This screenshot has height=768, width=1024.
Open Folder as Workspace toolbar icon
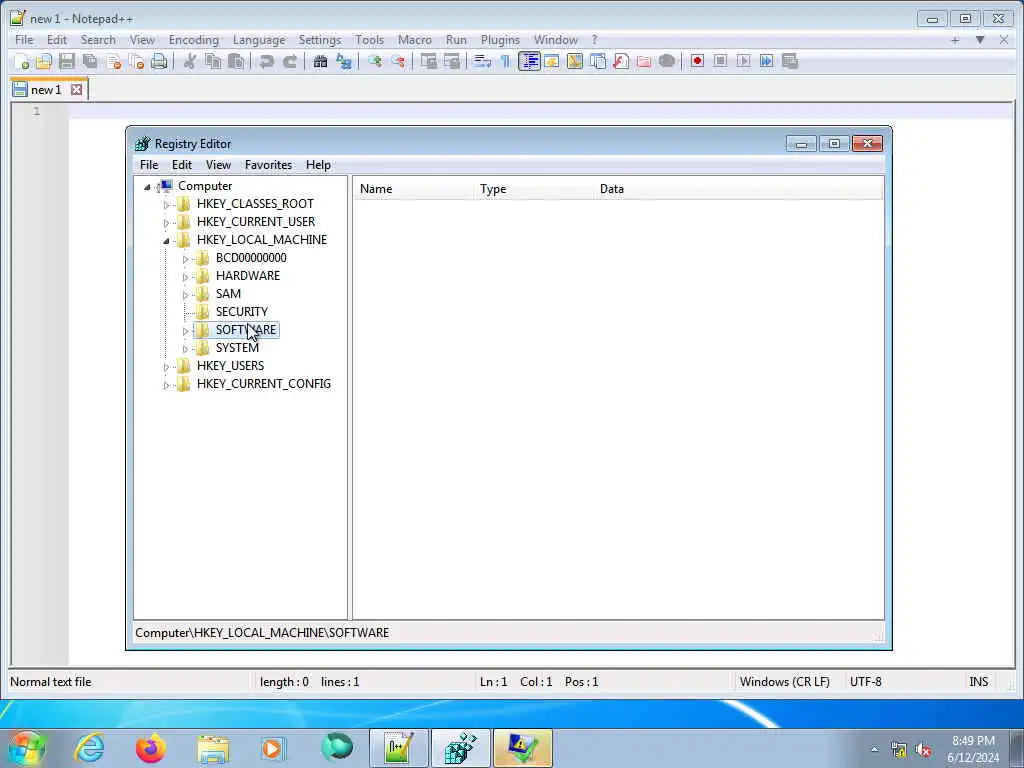[x=644, y=61]
